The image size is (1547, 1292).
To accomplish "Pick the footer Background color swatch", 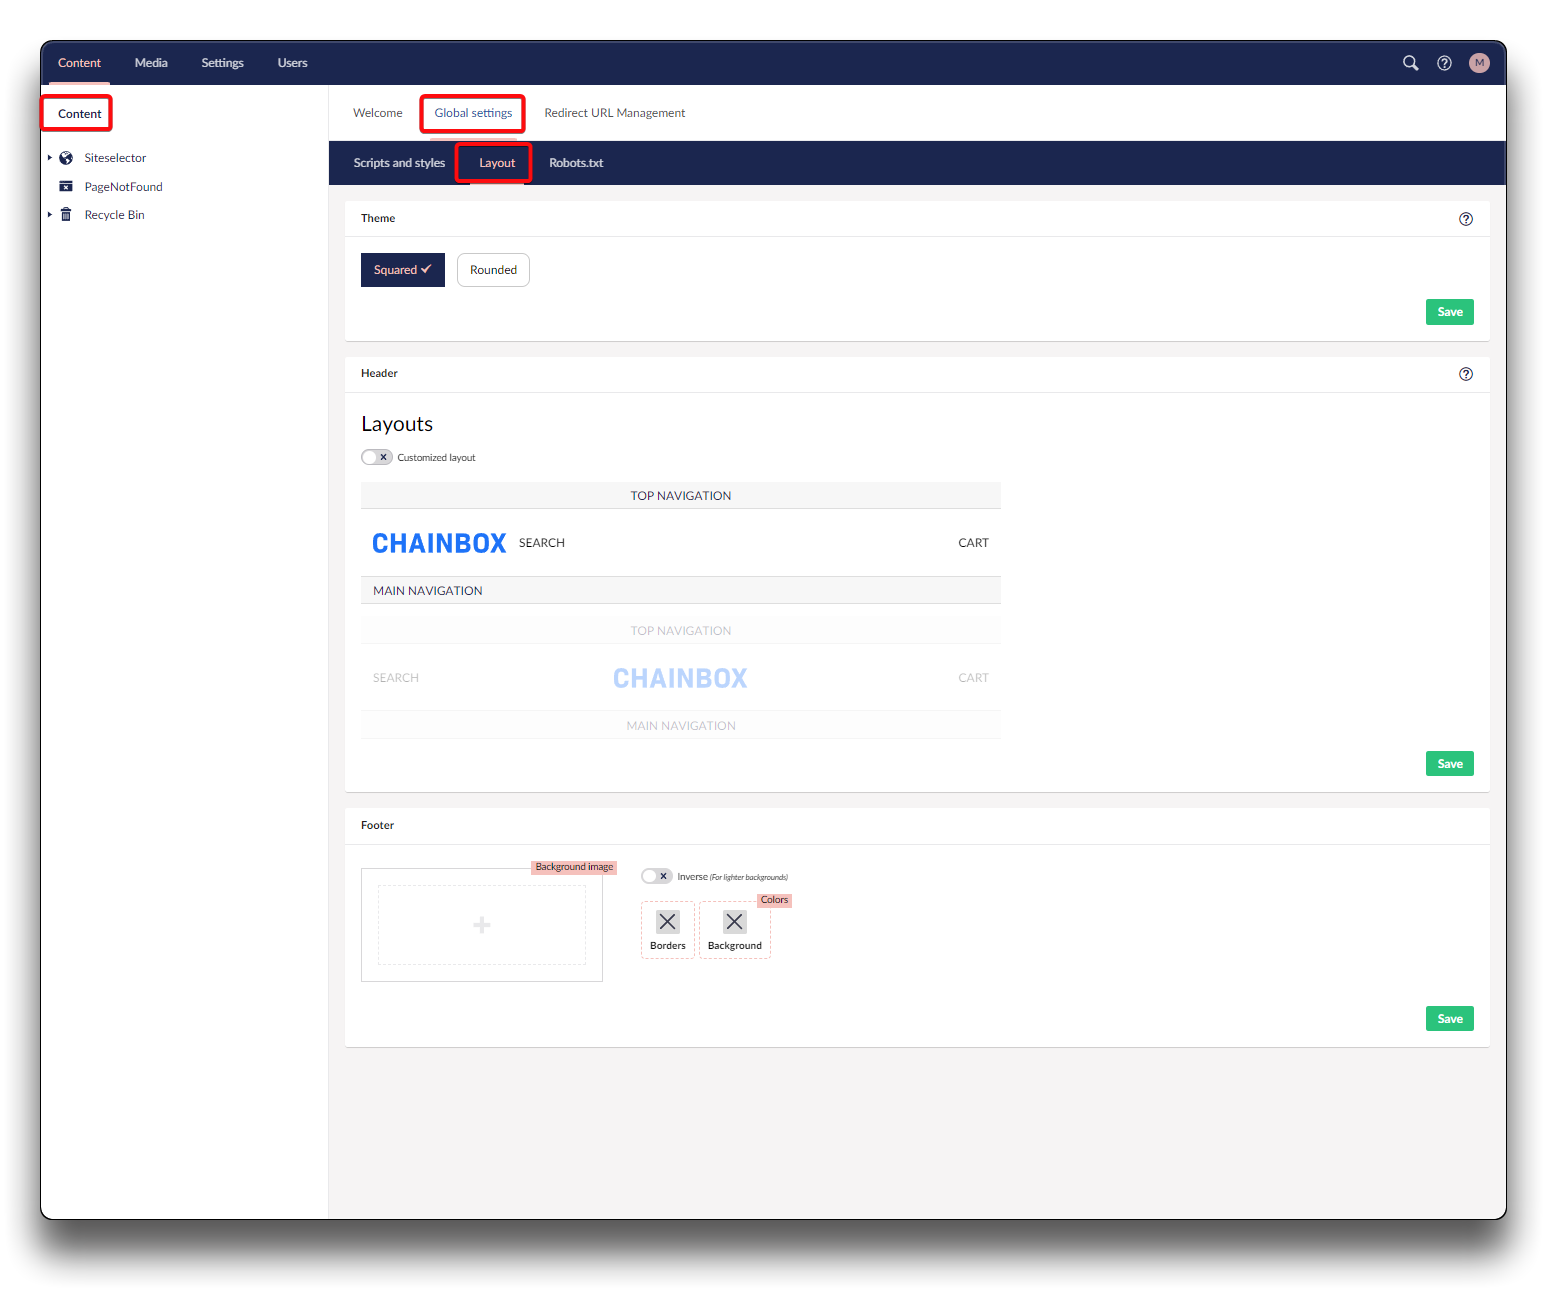I will [x=734, y=922].
